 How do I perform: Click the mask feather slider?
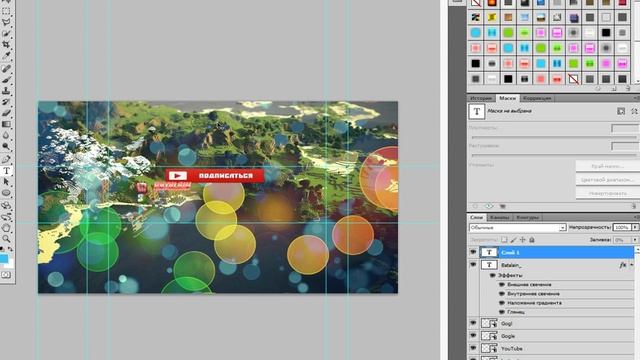pyautogui.click(x=553, y=155)
